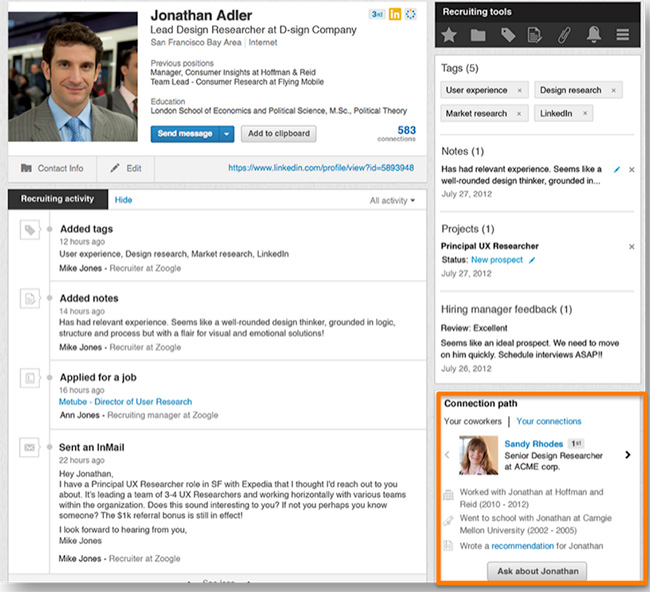Edit the note using the pencil icon
This screenshot has width=650, height=592.
click(616, 169)
